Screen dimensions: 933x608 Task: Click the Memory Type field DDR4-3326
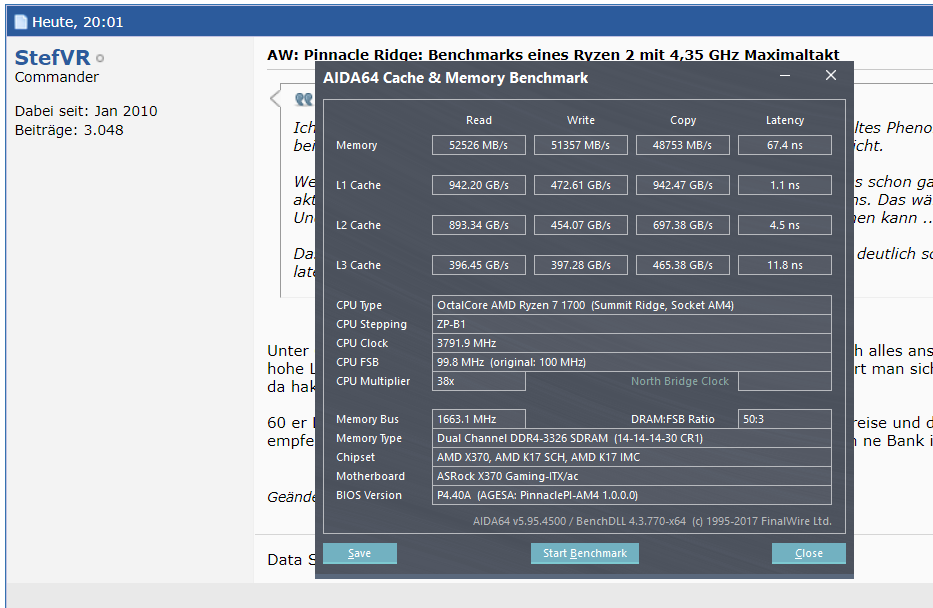(631, 438)
